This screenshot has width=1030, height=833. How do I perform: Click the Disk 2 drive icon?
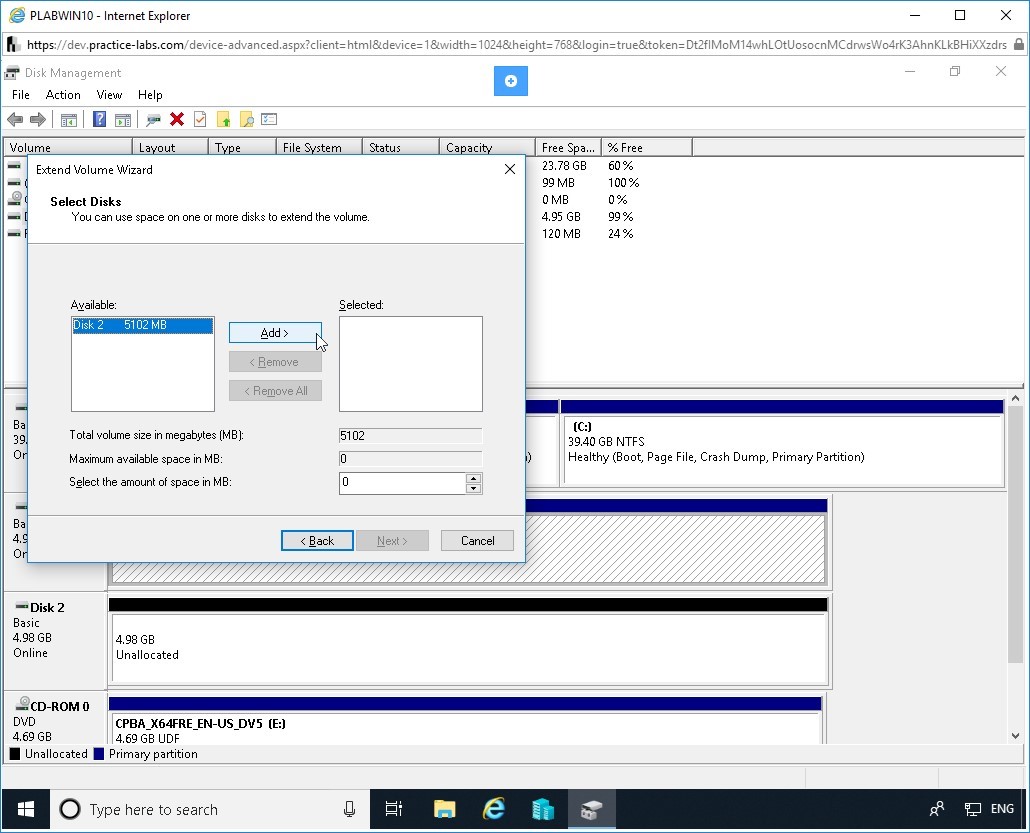[x=22, y=606]
